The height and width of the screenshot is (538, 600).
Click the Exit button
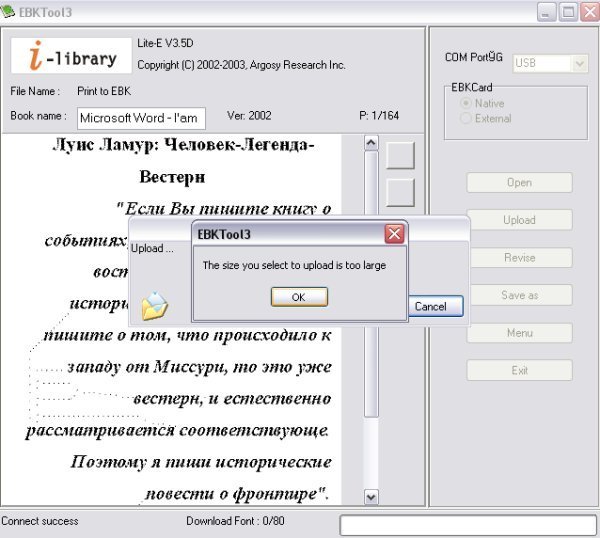pyautogui.click(x=519, y=370)
